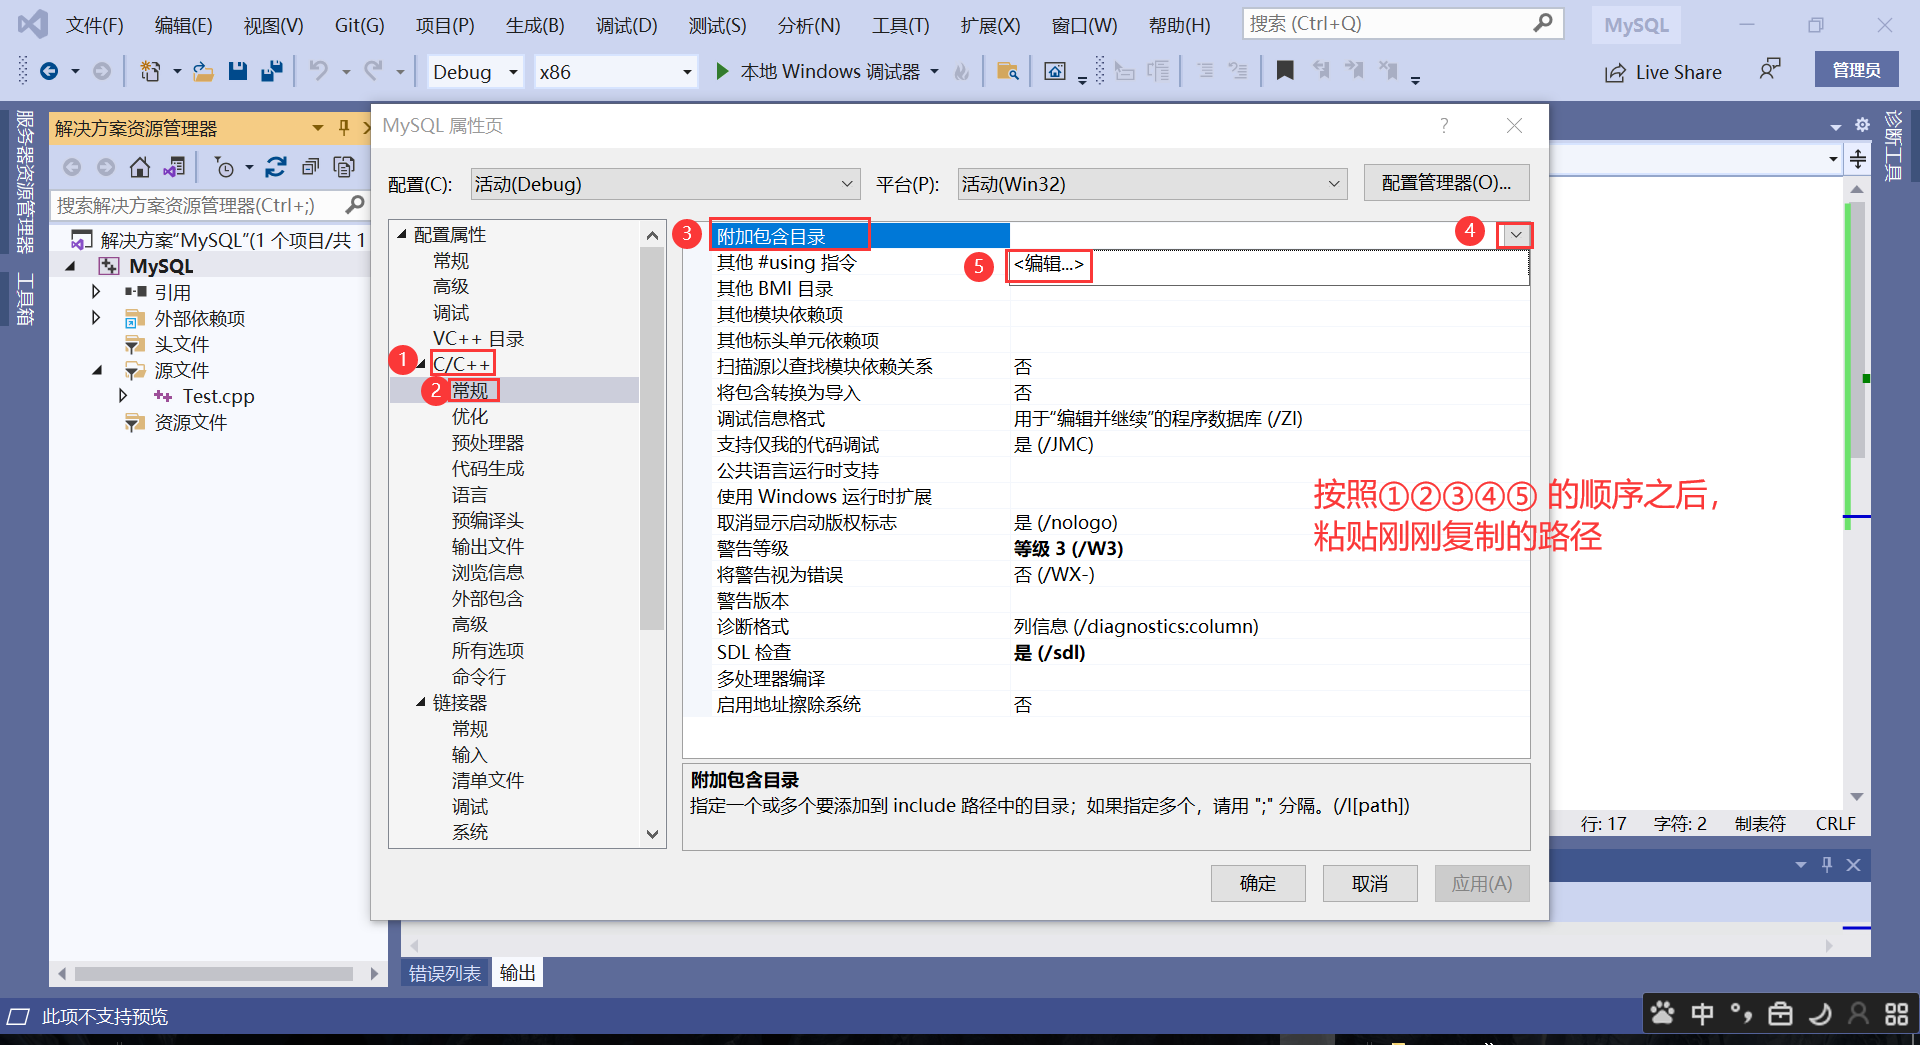
Task: Collapse the C/C++ tree node
Action: [x=421, y=364]
